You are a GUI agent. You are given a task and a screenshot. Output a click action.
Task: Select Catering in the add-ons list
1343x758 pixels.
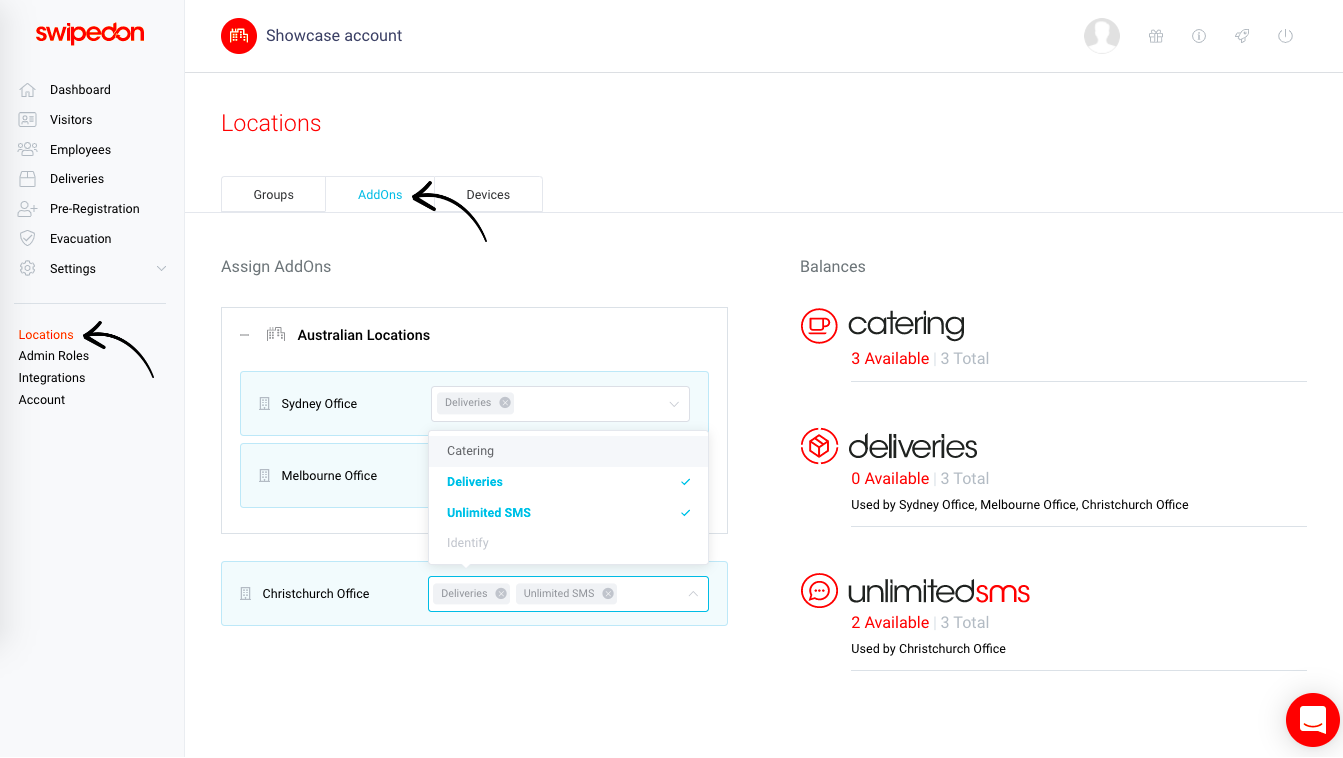[x=568, y=451]
